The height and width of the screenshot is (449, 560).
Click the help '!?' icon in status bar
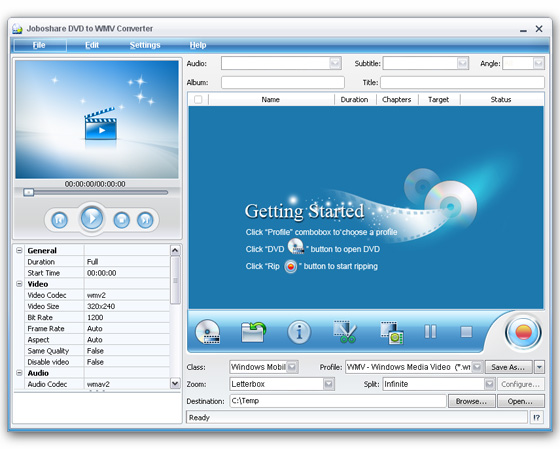(536, 418)
